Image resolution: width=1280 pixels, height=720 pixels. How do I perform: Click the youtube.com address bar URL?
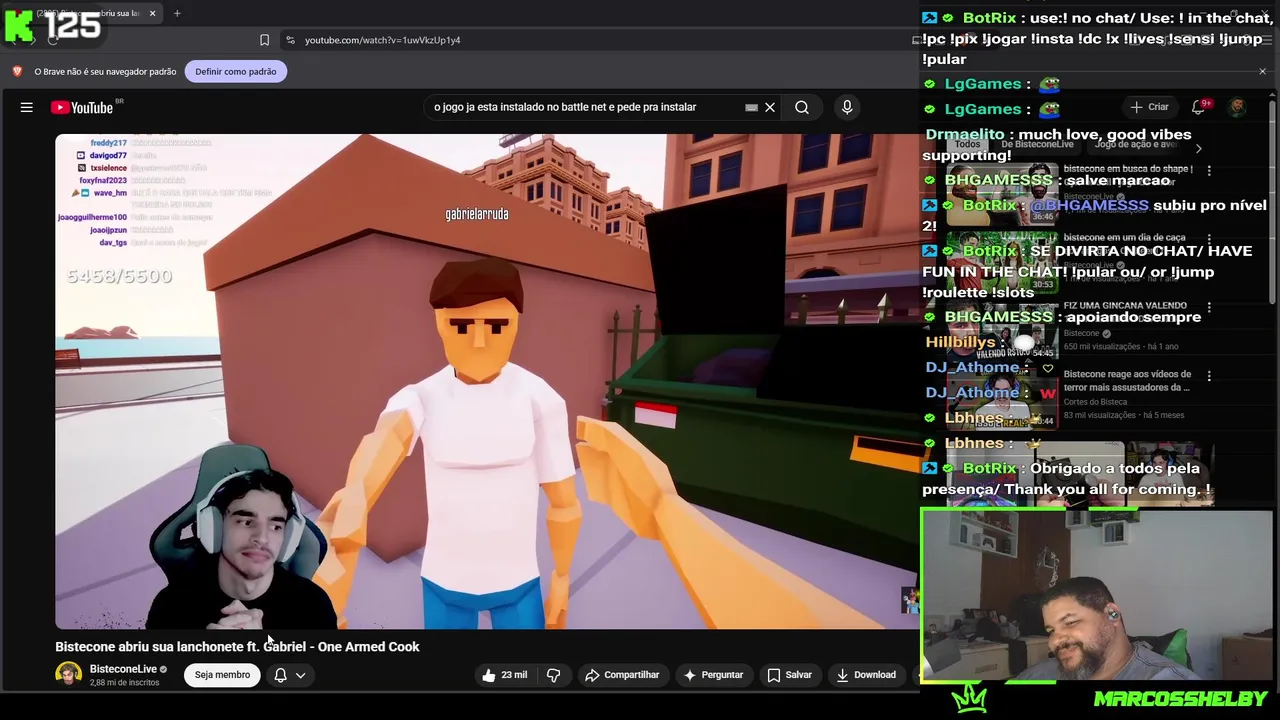tap(382, 40)
